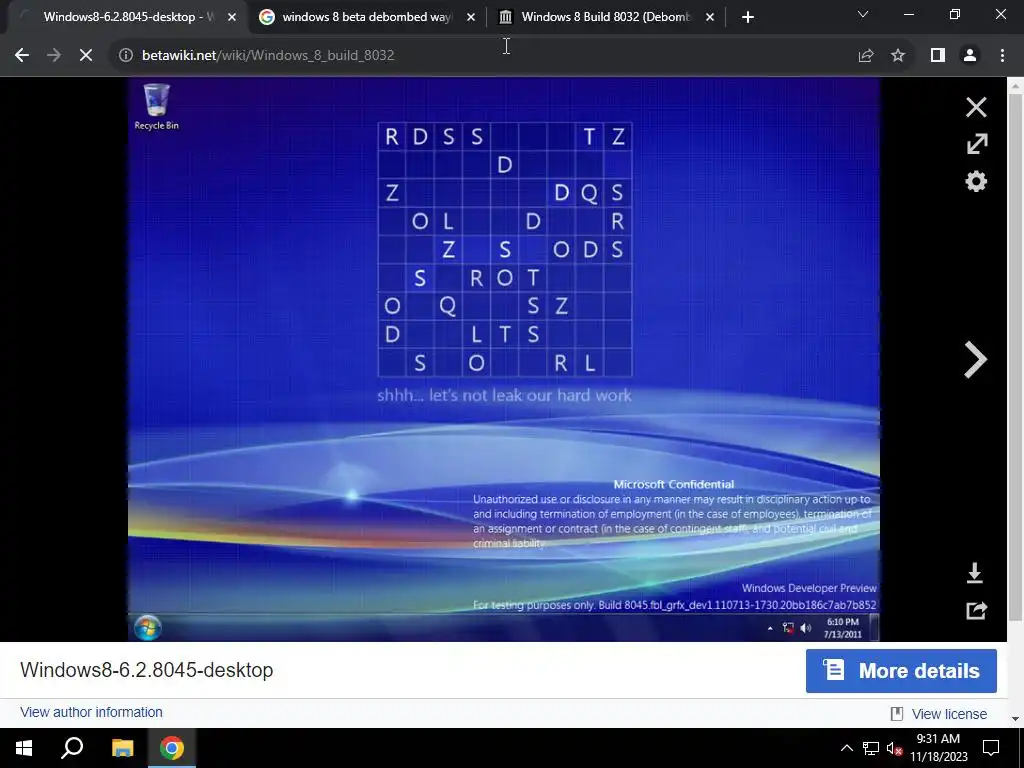Open the clock showing 9:31 AM
Screen dimensions: 1024x768
(938, 748)
